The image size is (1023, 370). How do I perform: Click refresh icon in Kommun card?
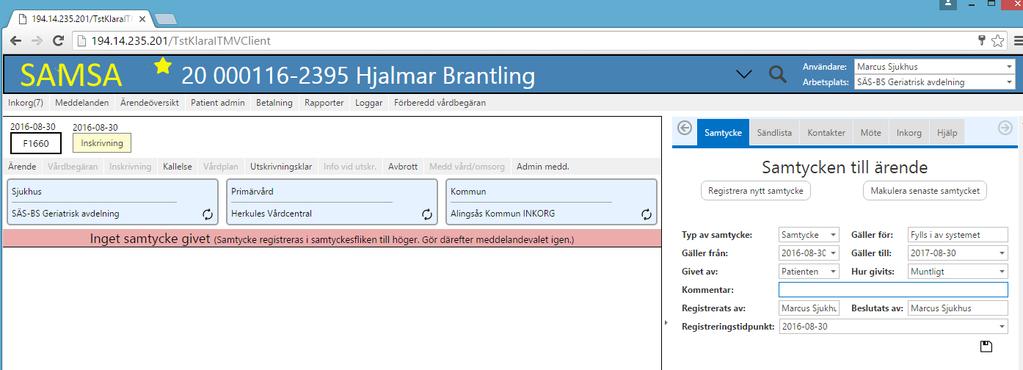647,213
